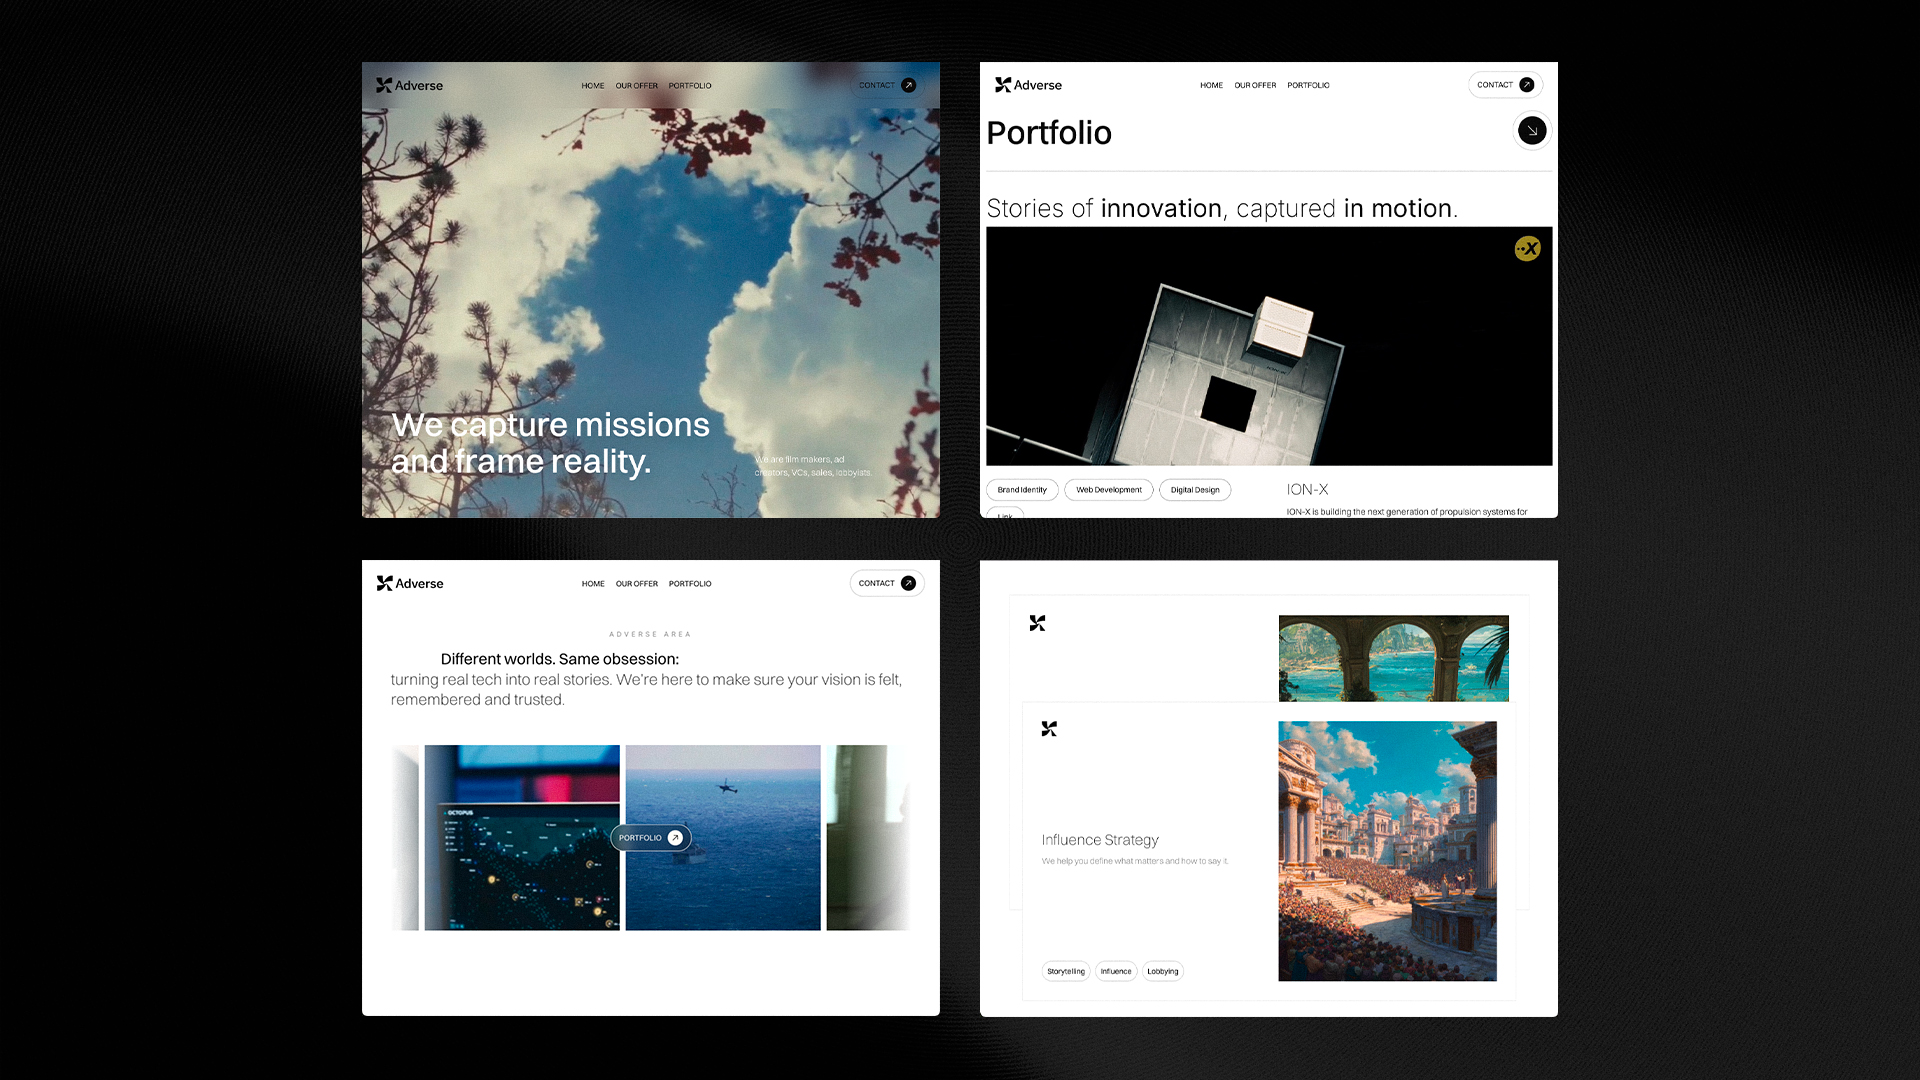1920x1080 pixels.
Task: Select the Digital Design tag
Action: click(1194, 490)
